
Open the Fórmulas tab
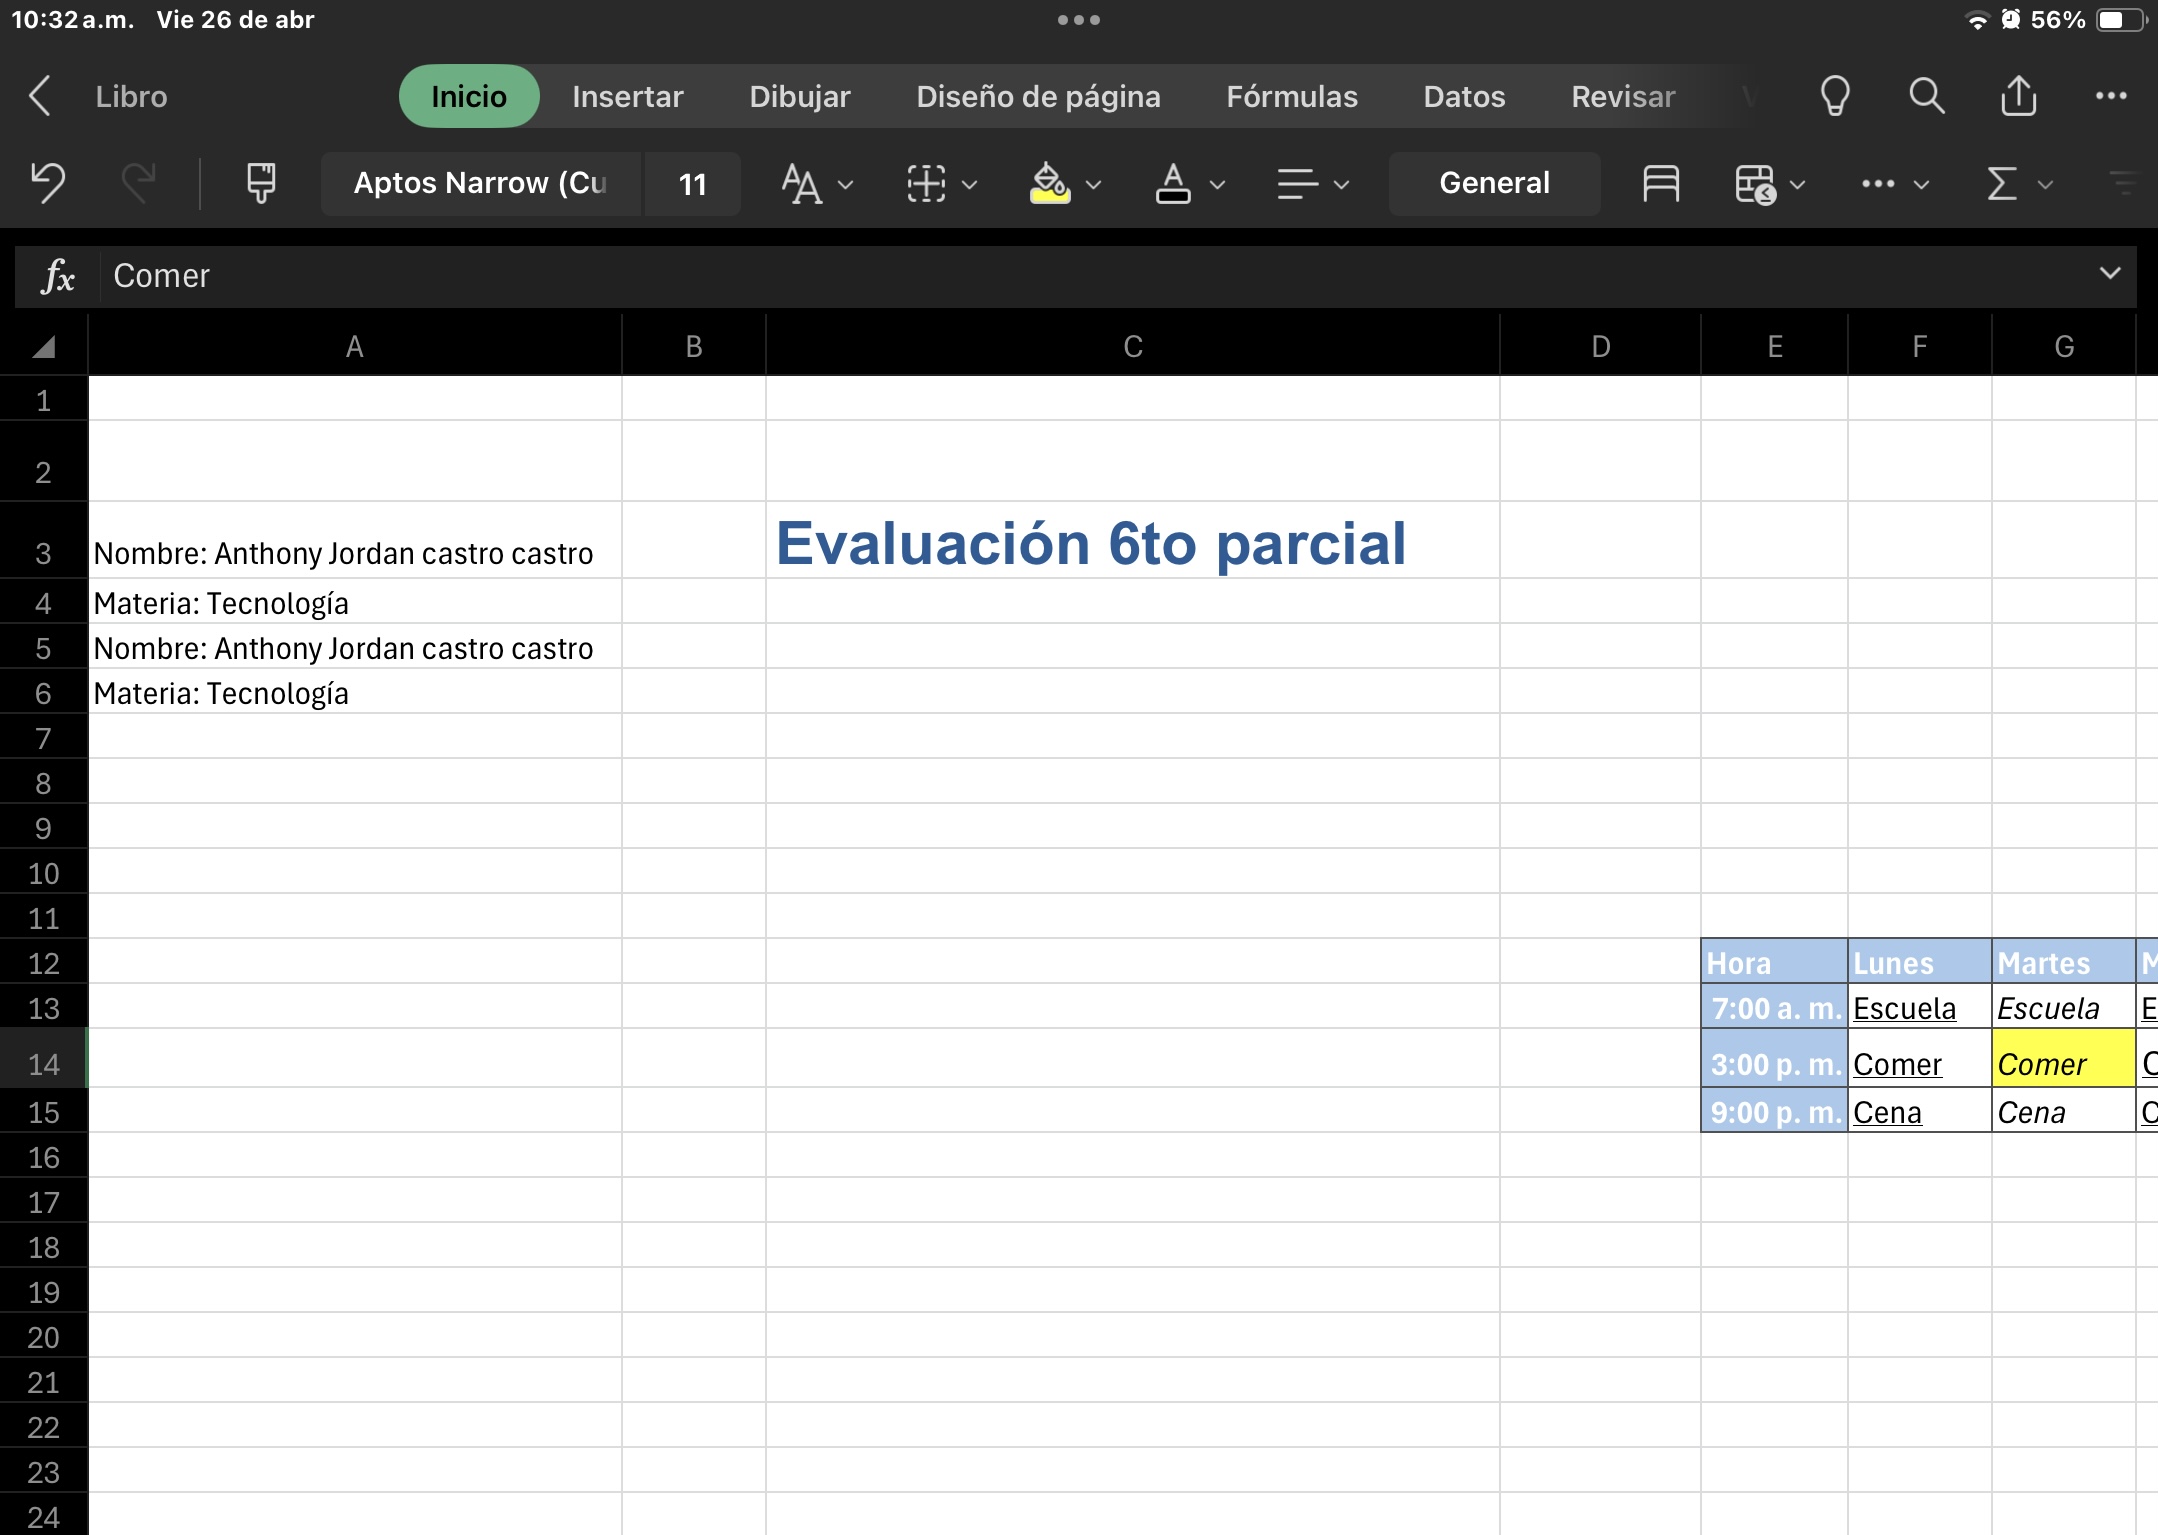(x=1291, y=96)
